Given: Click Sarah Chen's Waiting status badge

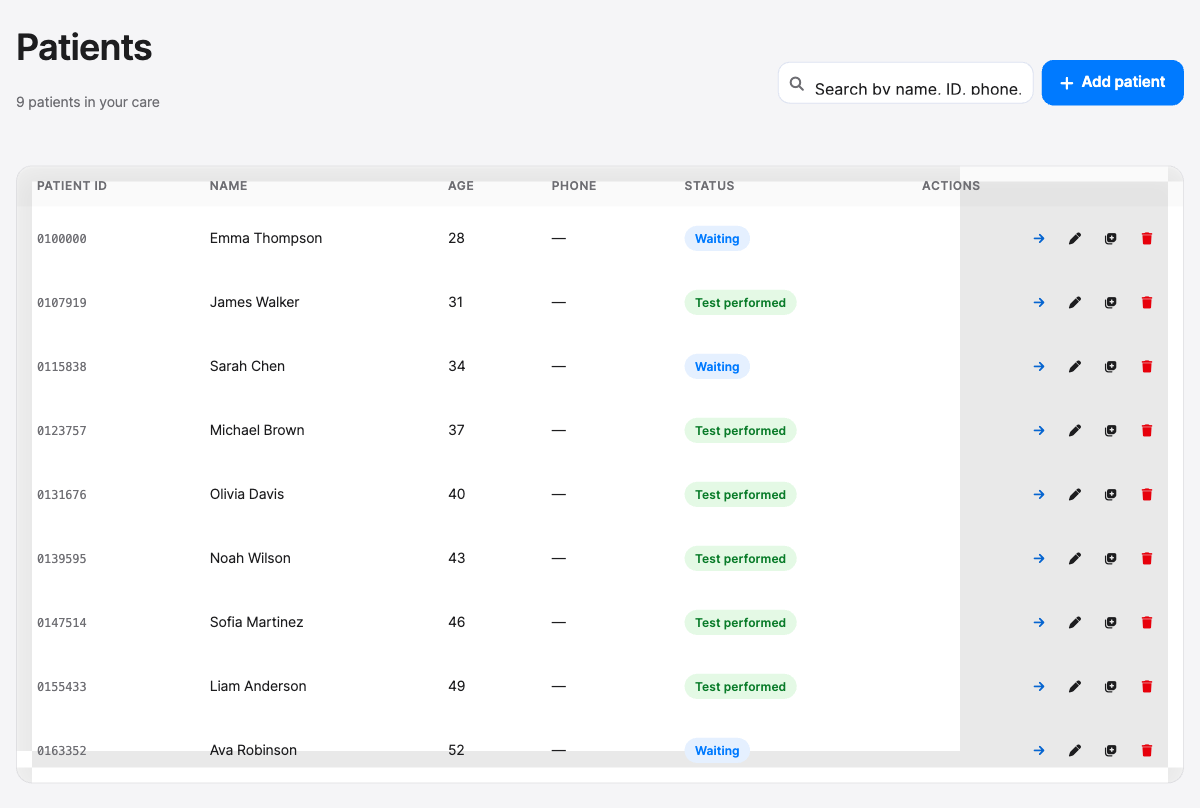Looking at the screenshot, I should click(x=717, y=367).
